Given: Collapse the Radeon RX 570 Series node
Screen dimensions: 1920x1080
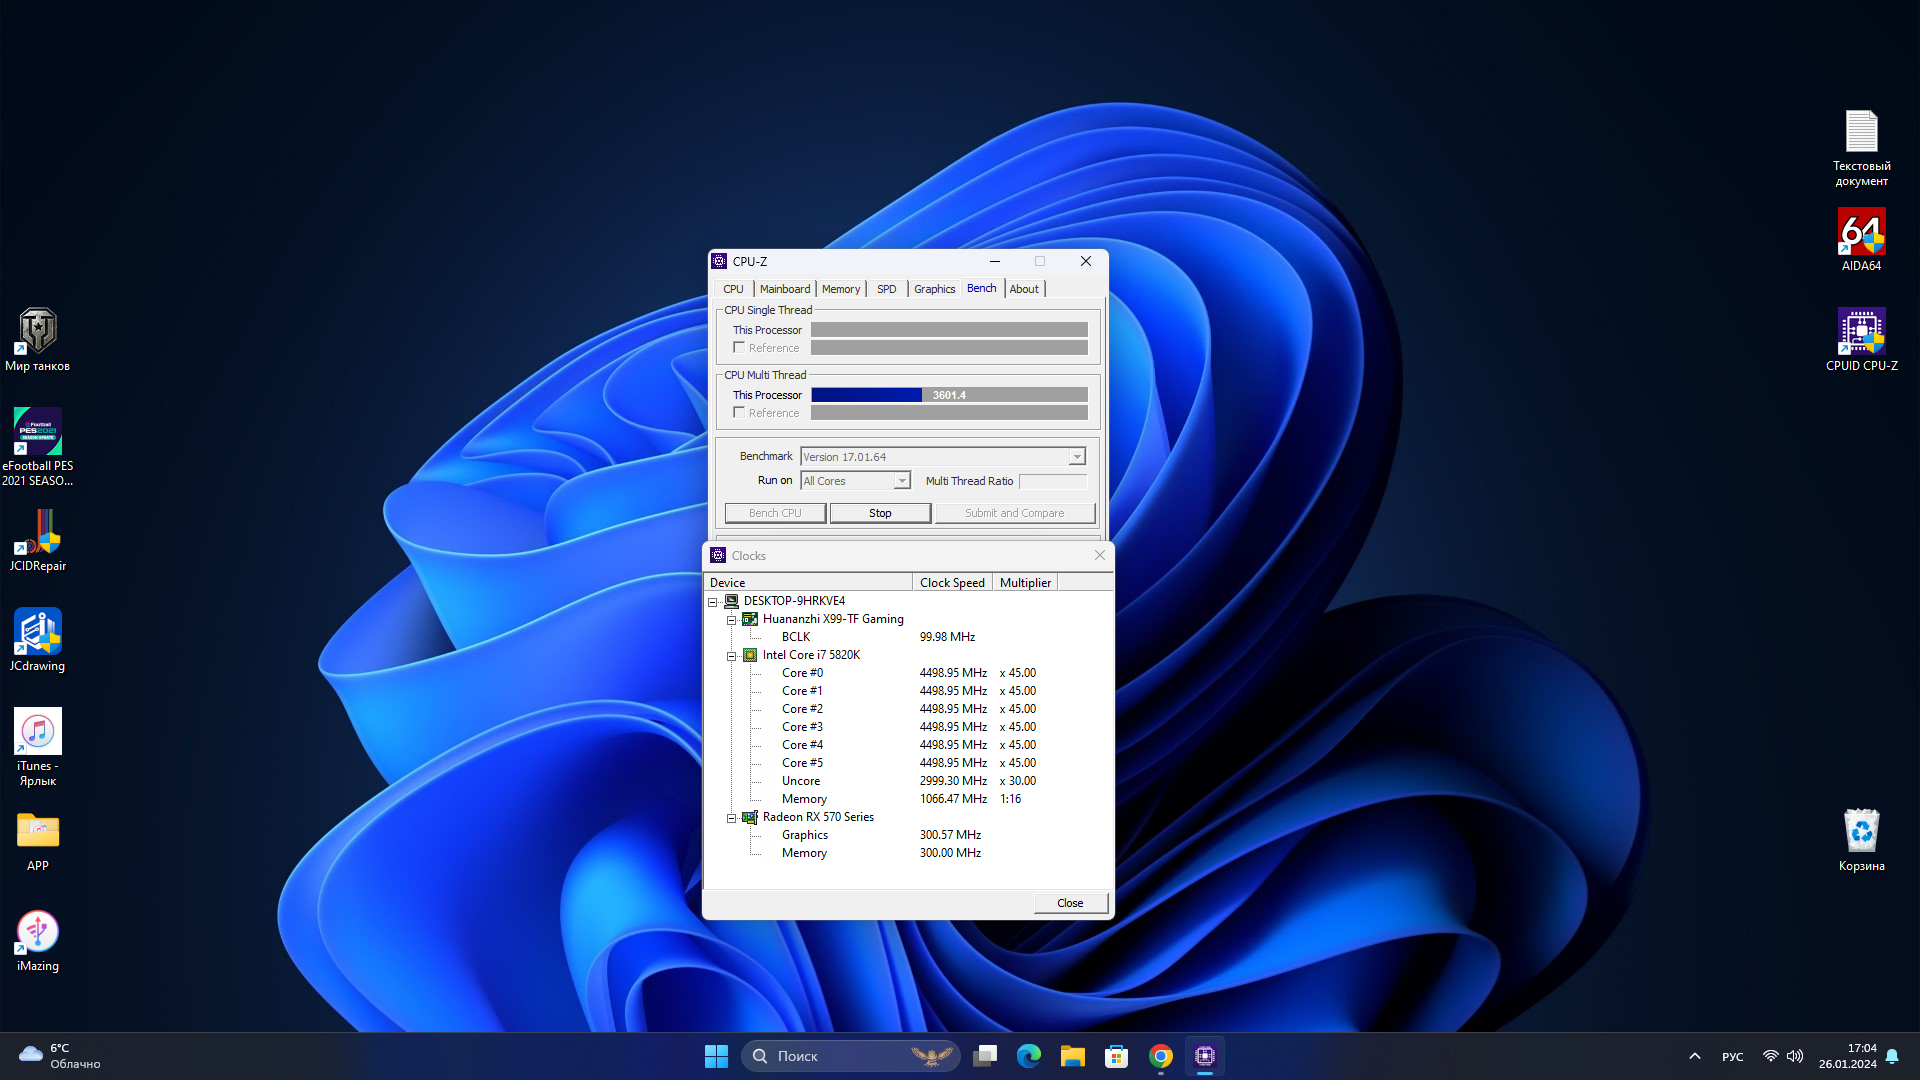Looking at the screenshot, I should 731,818.
